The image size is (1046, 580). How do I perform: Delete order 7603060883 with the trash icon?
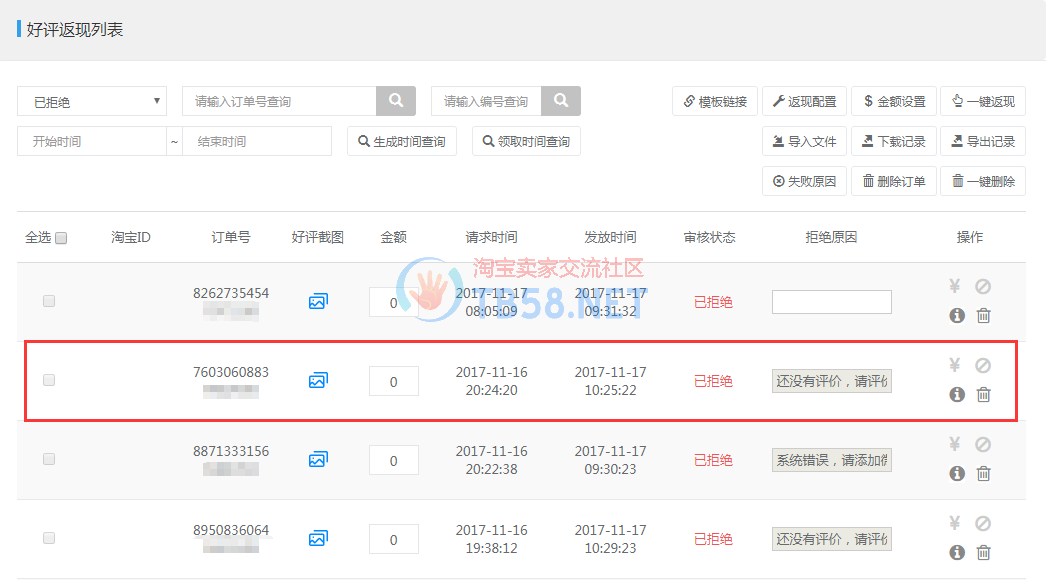pyautogui.click(x=983, y=394)
